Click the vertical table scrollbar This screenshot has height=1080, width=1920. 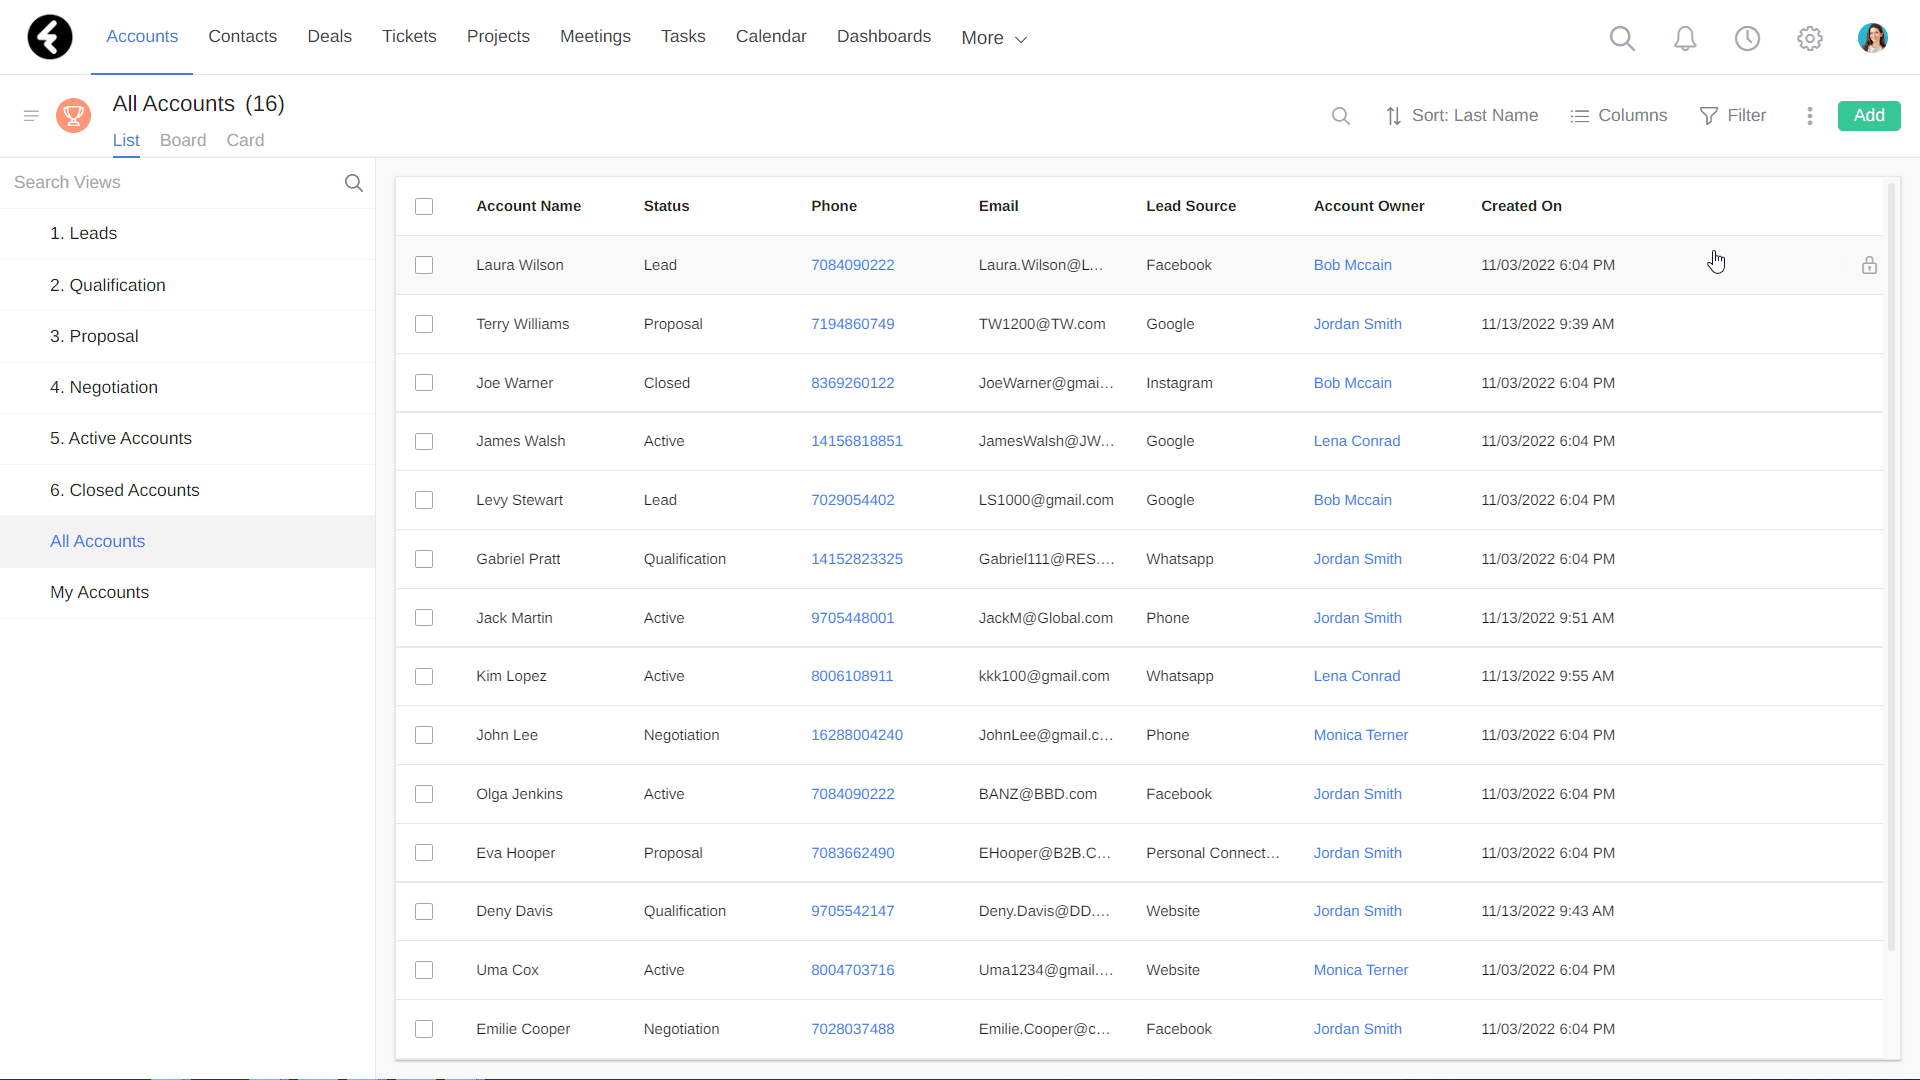click(1891, 565)
